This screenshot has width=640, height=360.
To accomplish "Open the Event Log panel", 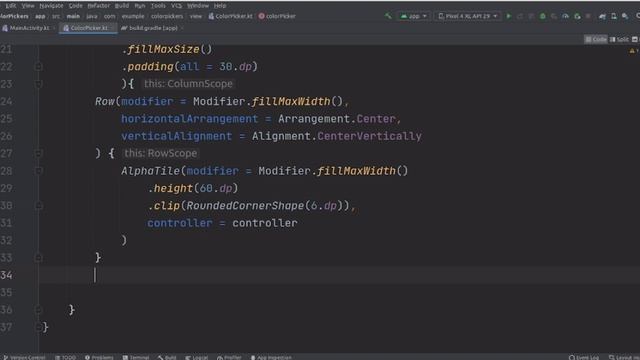I will (584, 357).
